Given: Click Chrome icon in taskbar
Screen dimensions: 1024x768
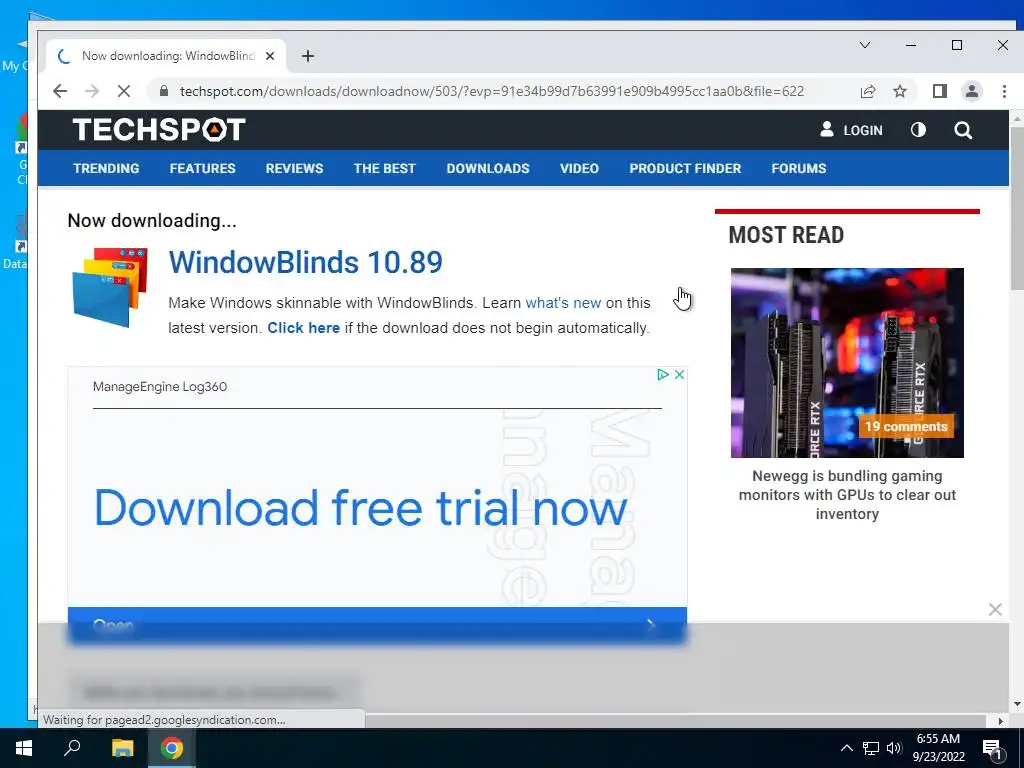Looking at the screenshot, I should (x=172, y=748).
